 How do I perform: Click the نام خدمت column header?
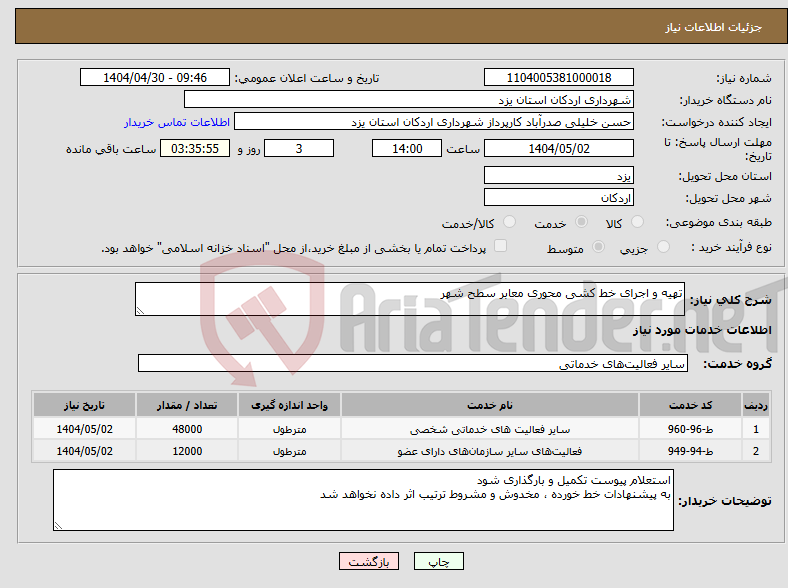[x=490, y=405]
